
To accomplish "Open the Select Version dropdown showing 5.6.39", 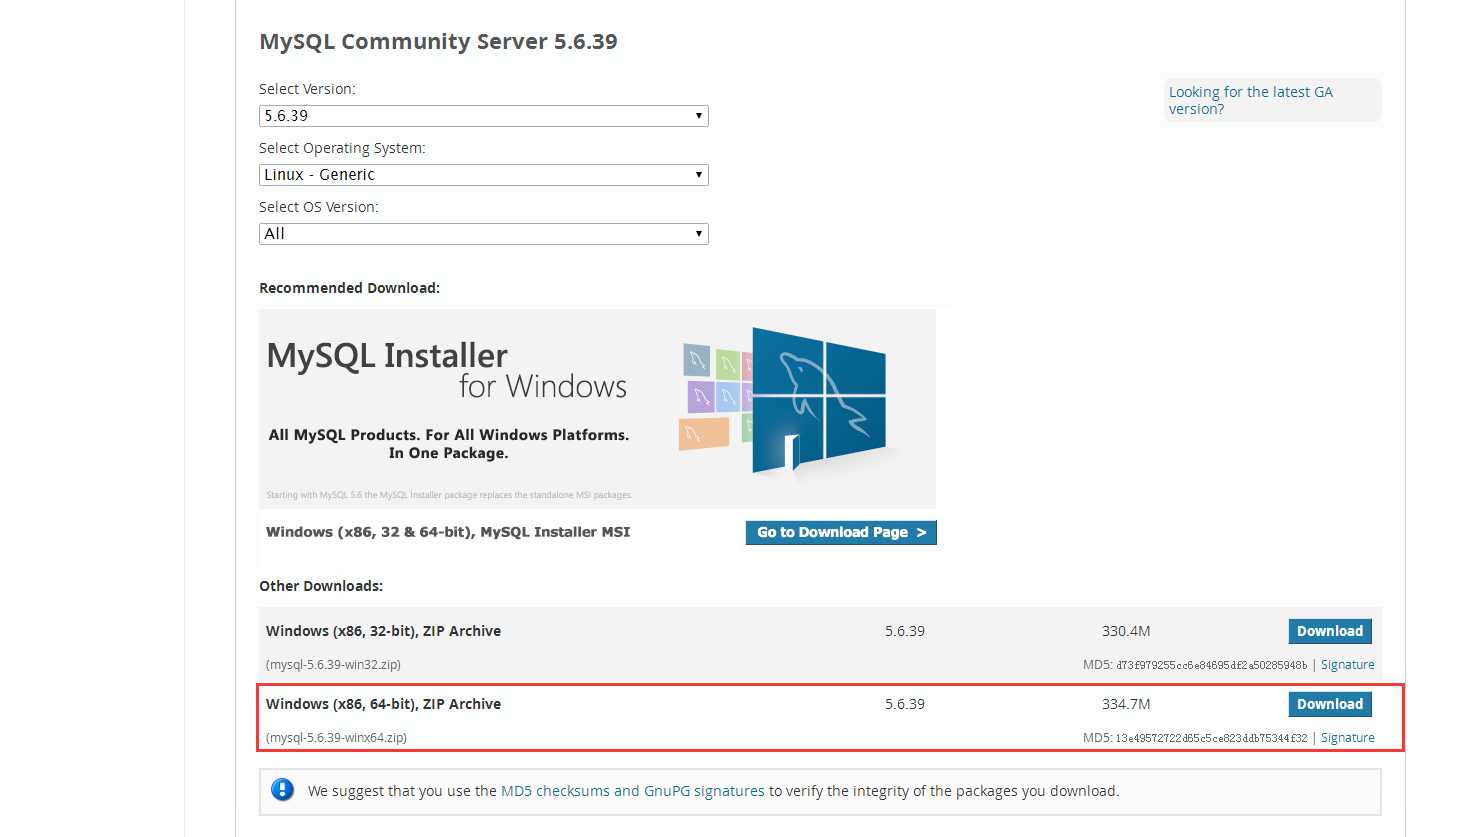I will click(x=483, y=116).
